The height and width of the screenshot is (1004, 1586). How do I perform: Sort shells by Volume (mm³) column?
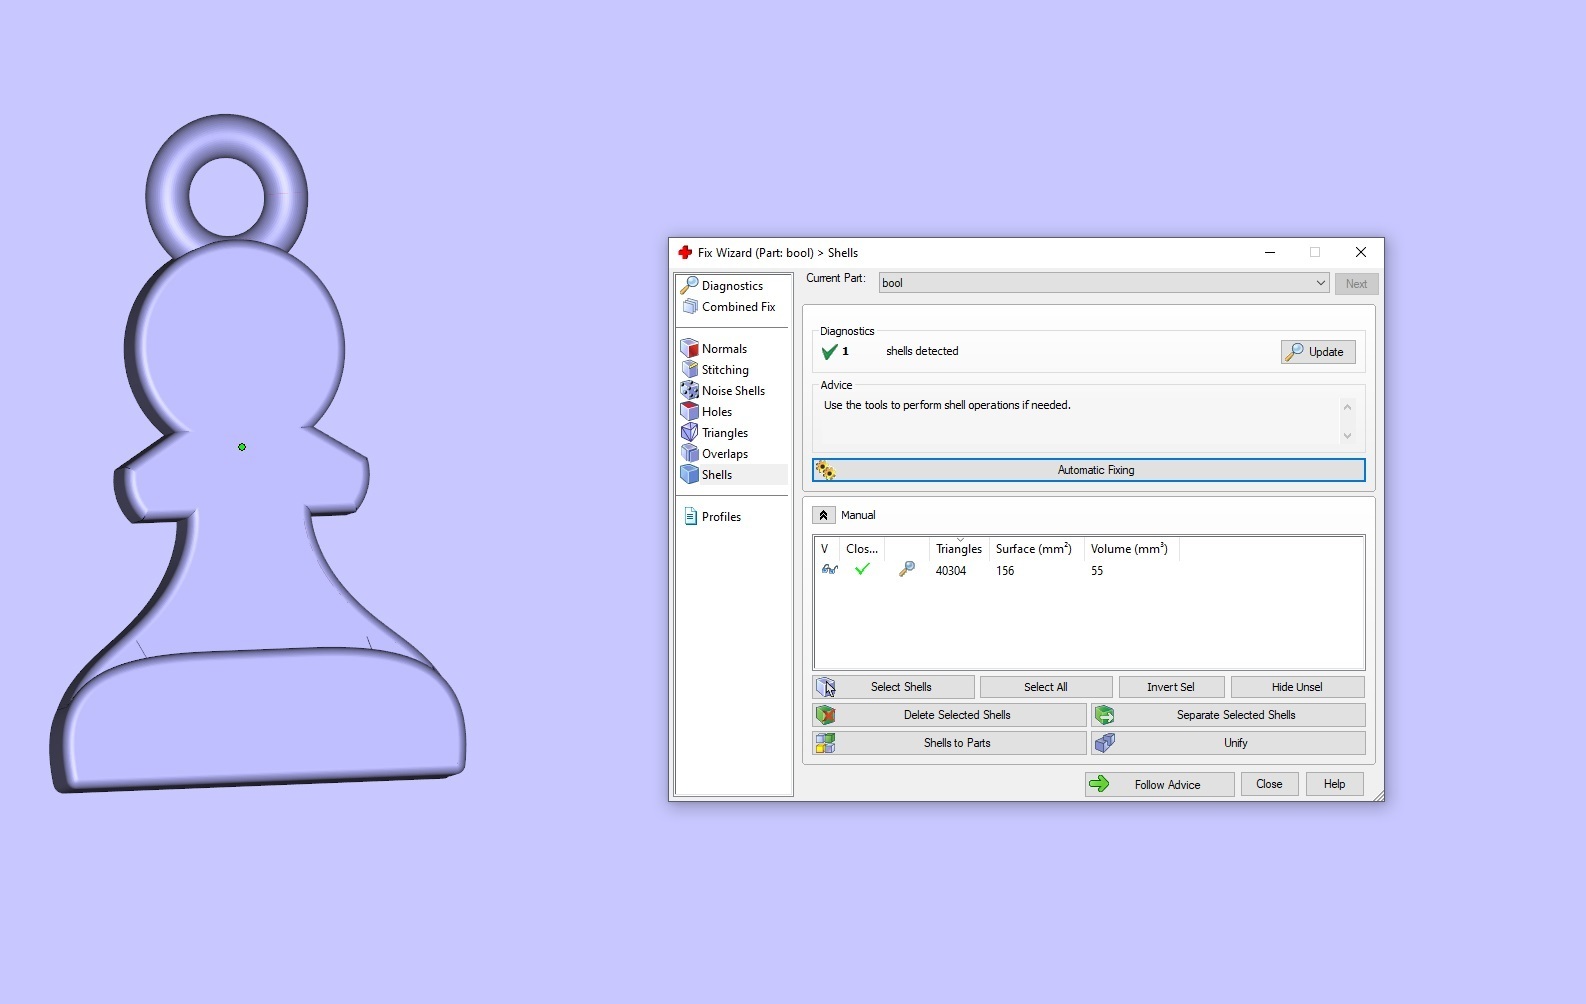coord(1130,549)
